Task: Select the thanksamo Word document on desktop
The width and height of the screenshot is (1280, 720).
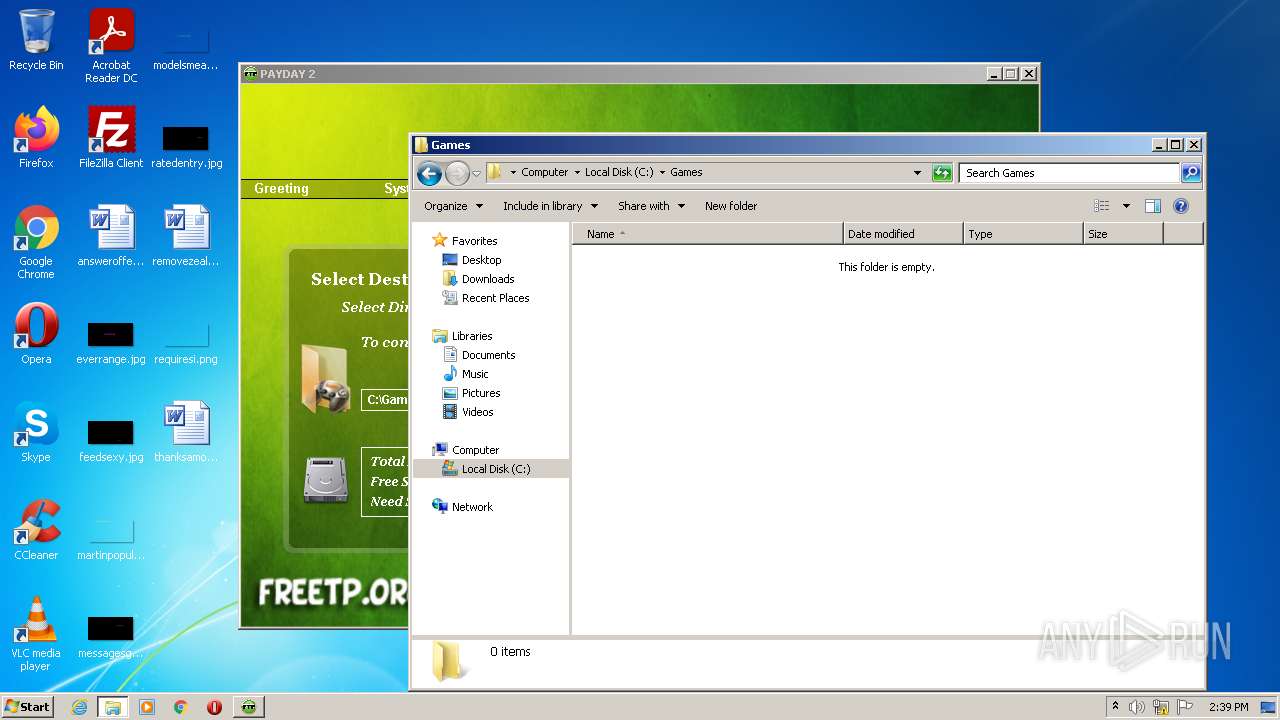Action: [186, 432]
